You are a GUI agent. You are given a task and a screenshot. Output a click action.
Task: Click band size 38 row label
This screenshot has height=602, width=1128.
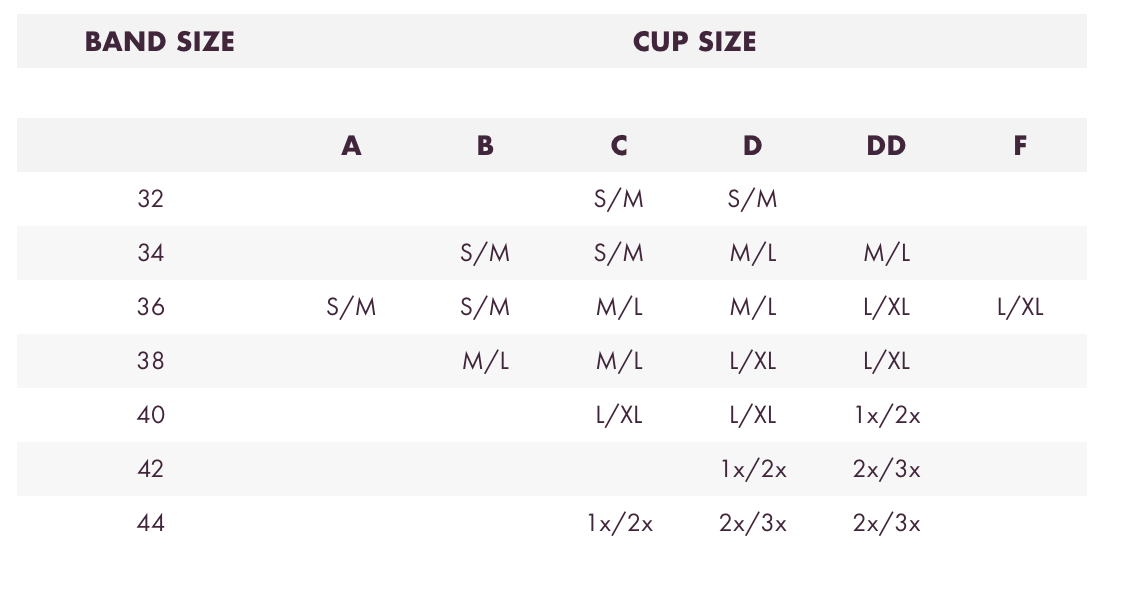click(150, 360)
